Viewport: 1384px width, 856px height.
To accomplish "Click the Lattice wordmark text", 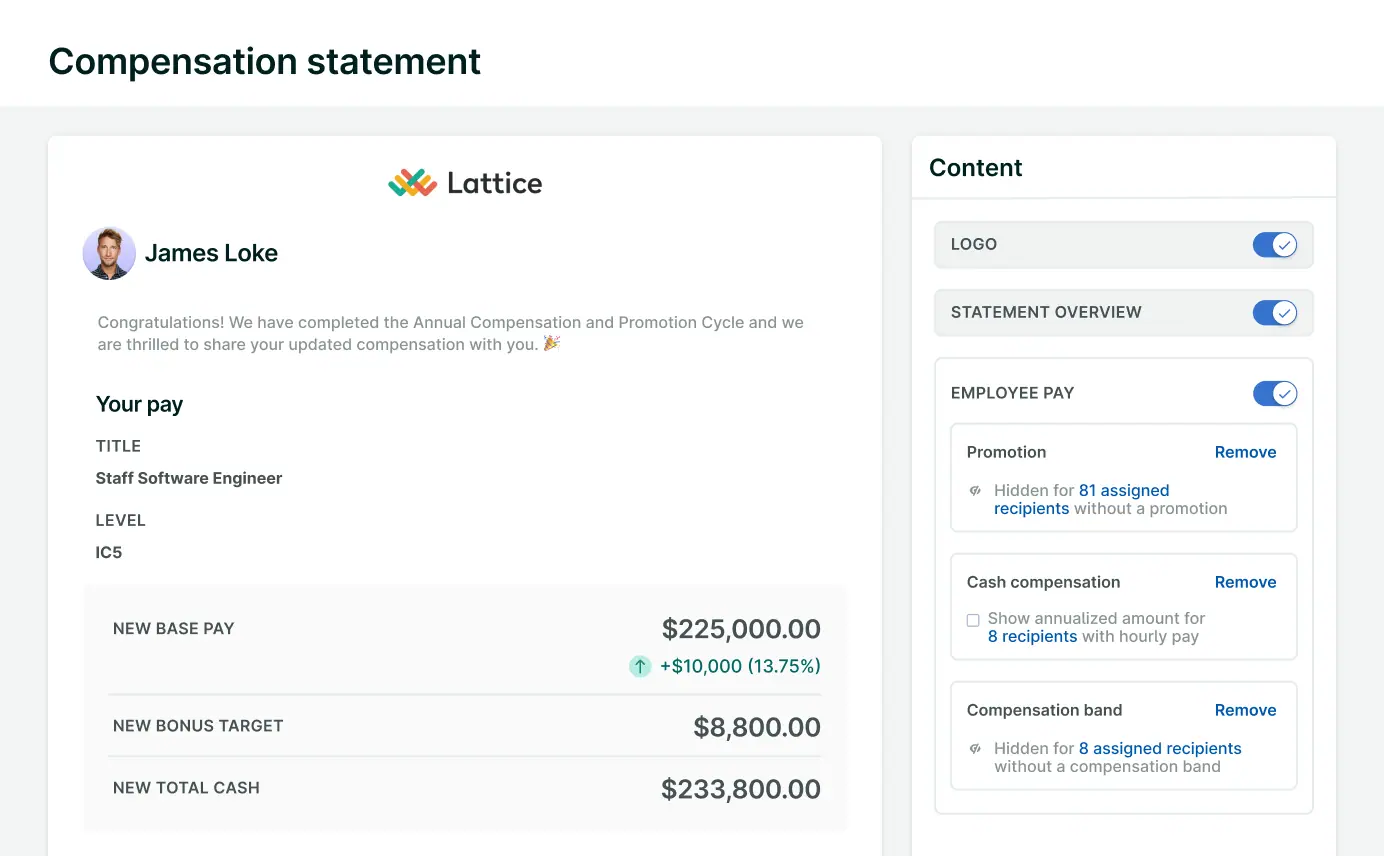I will click(494, 183).
